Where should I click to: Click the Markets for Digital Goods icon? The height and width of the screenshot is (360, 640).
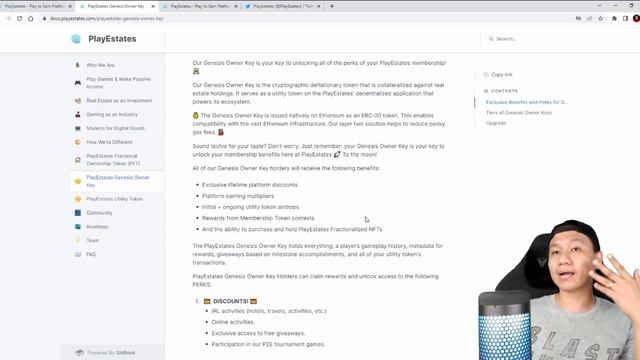pyautogui.click(x=78, y=128)
